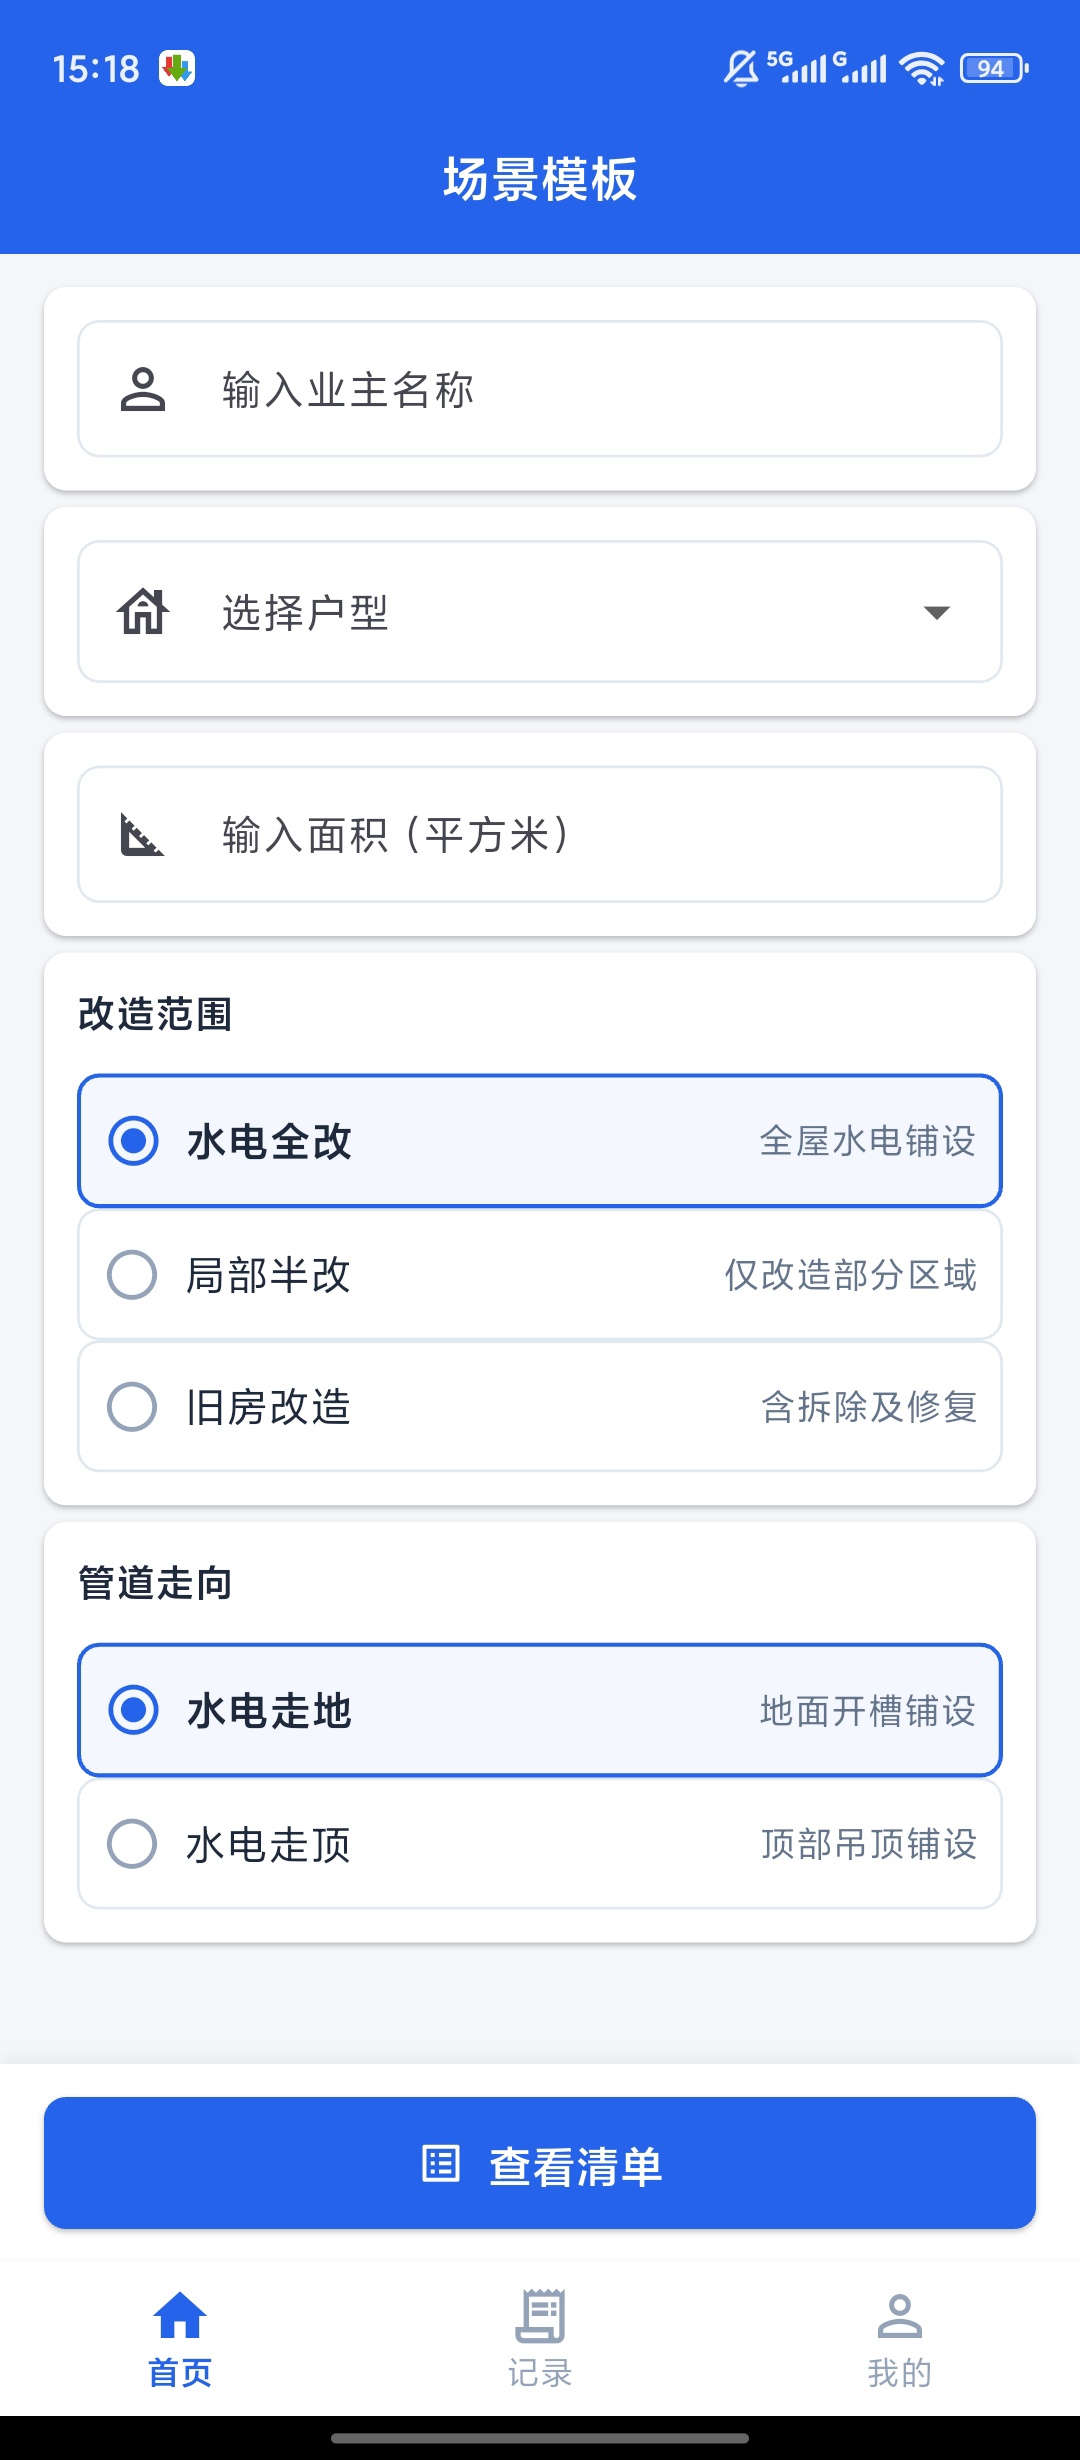Image resolution: width=1080 pixels, height=2460 pixels.
Task: Tap the Wi-Fi status bar icon
Action: (x=922, y=69)
